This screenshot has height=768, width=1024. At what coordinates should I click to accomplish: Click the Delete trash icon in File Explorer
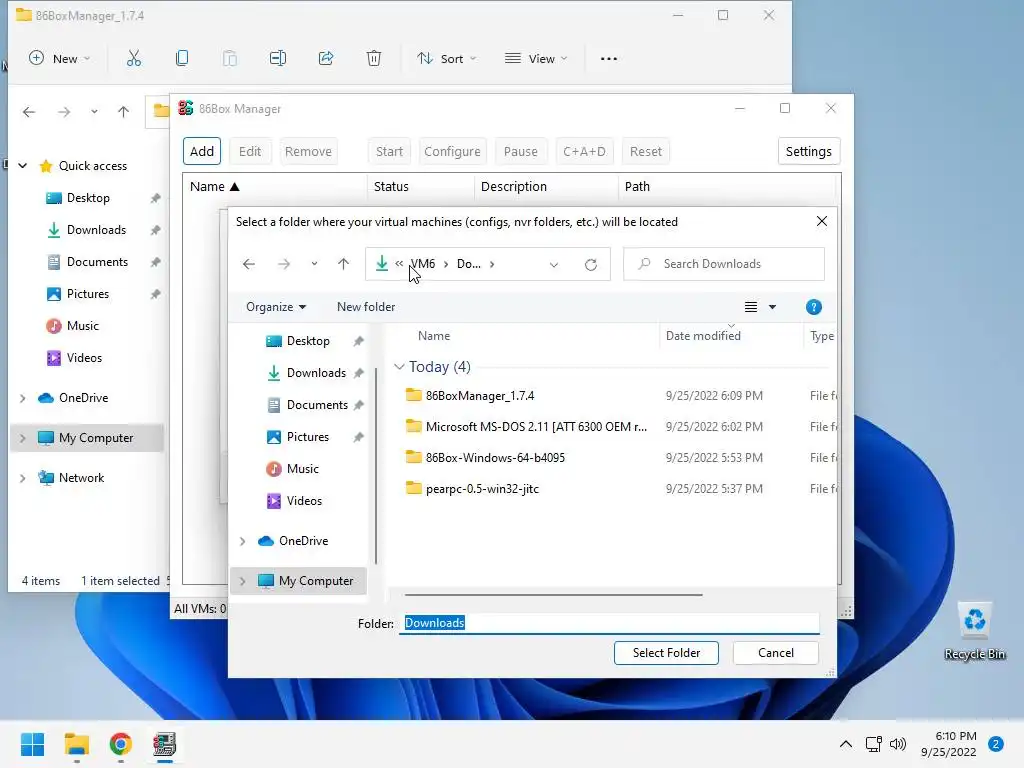tap(374, 59)
